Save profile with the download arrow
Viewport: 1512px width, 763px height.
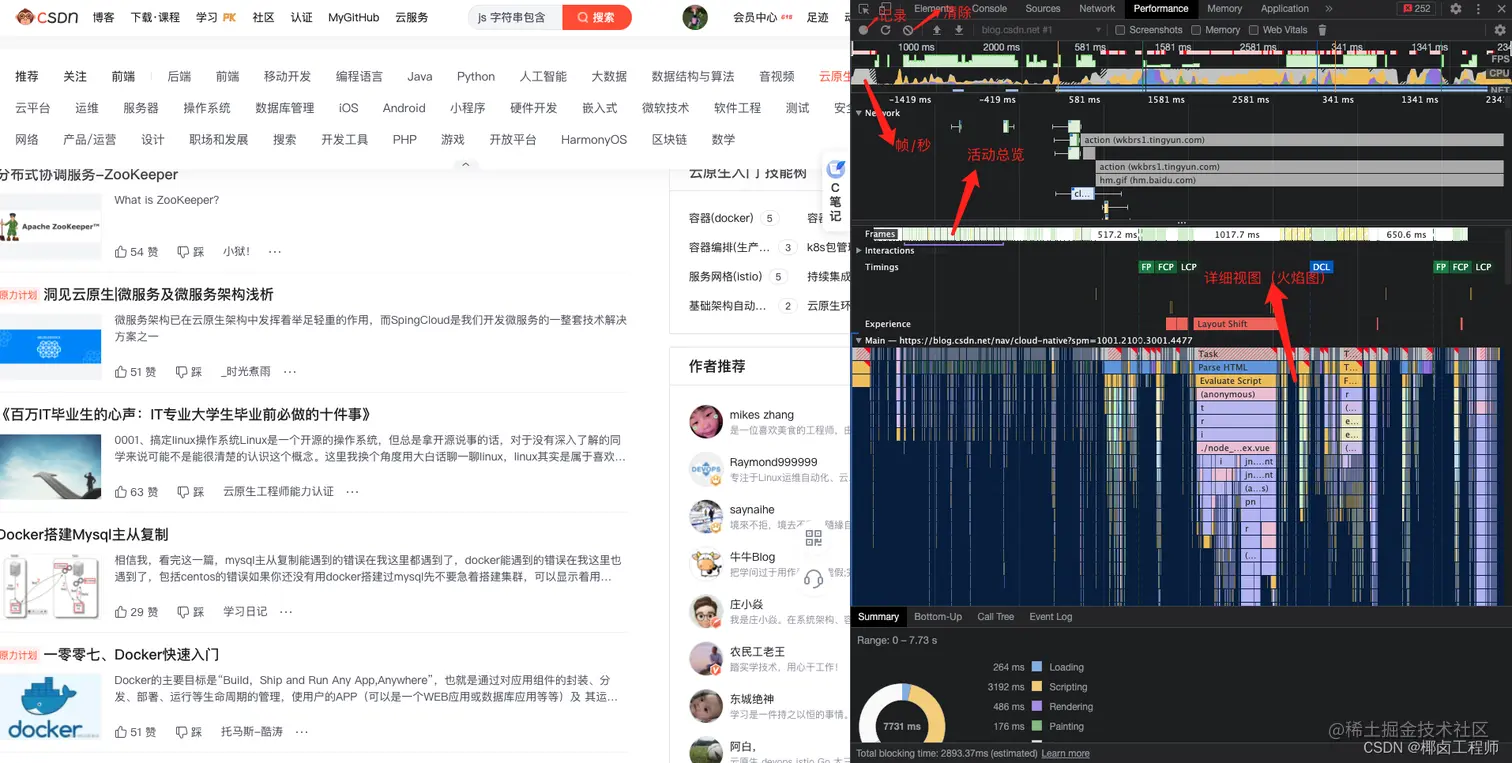pos(959,30)
